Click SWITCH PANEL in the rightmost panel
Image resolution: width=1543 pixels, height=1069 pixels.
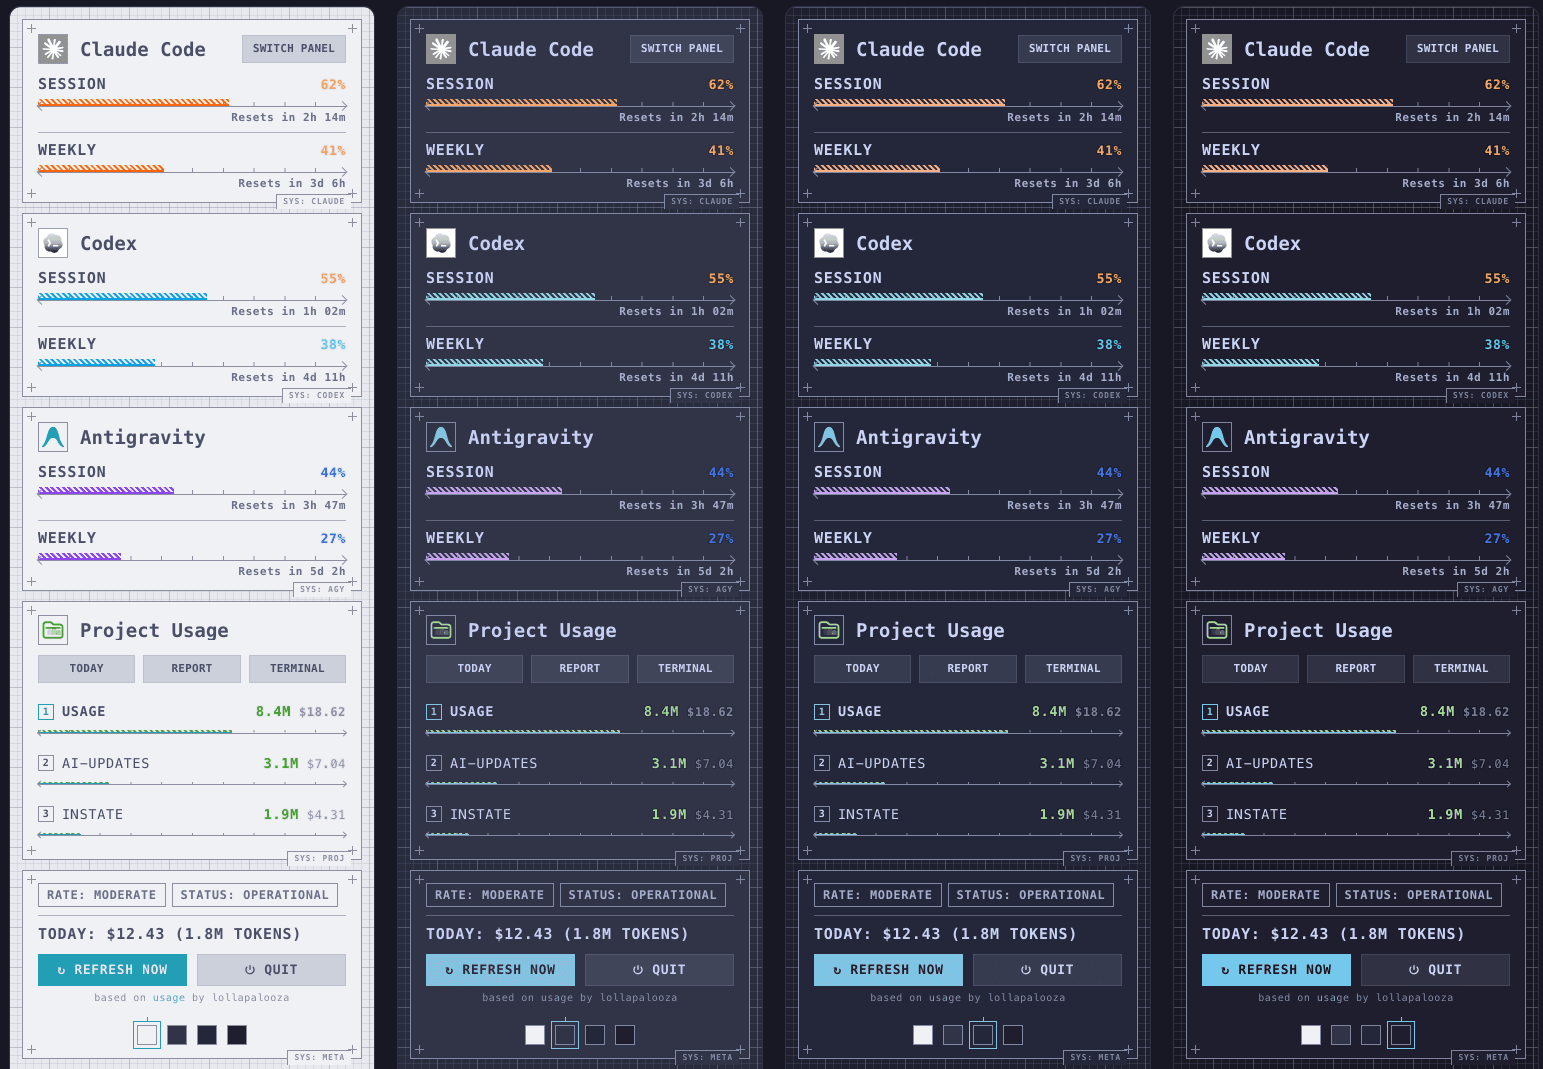tap(1458, 49)
